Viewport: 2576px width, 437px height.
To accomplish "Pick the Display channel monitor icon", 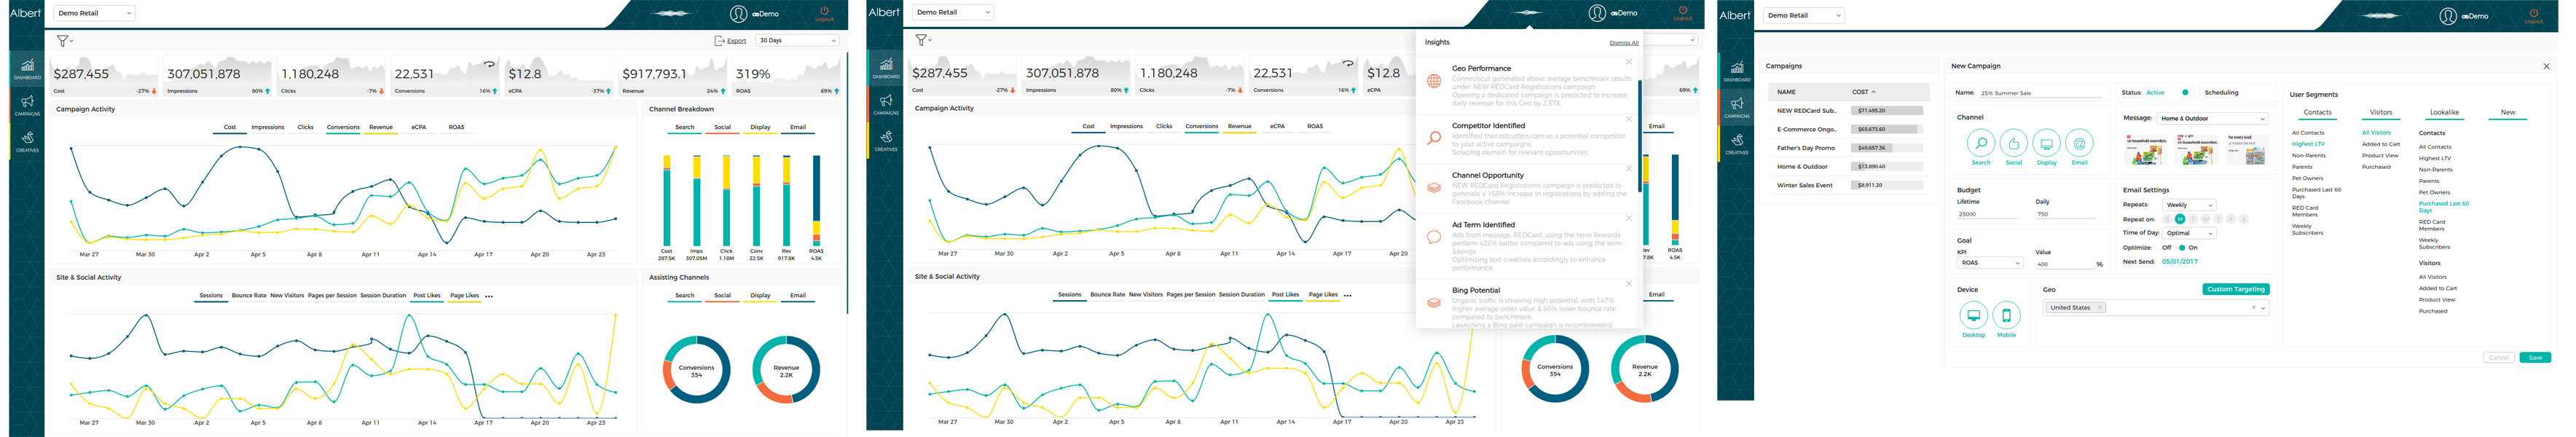I will click(x=2046, y=143).
